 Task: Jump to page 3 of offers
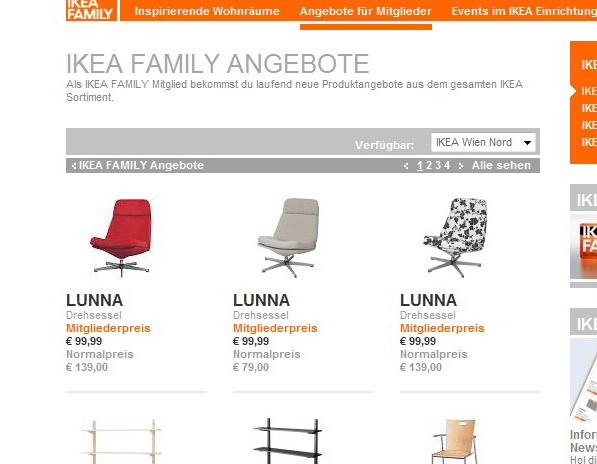(438, 165)
